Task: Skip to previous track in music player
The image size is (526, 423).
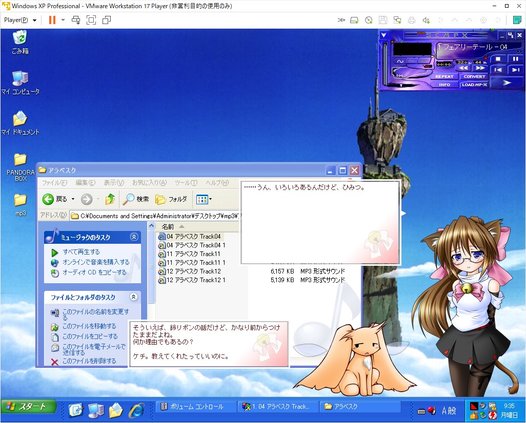Action: pos(498,70)
